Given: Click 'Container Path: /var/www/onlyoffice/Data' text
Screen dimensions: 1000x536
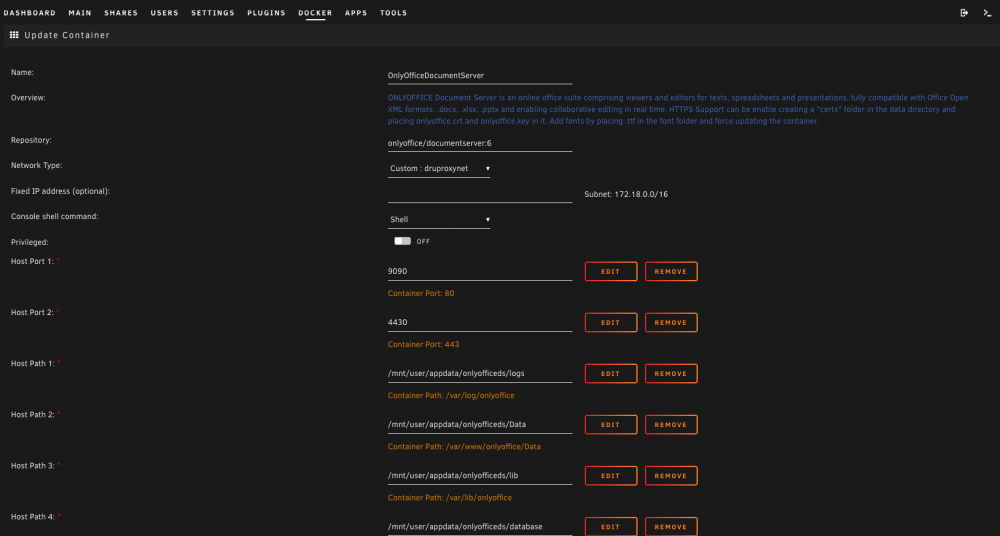Looking at the screenshot, I should click(x=464, y=447).
